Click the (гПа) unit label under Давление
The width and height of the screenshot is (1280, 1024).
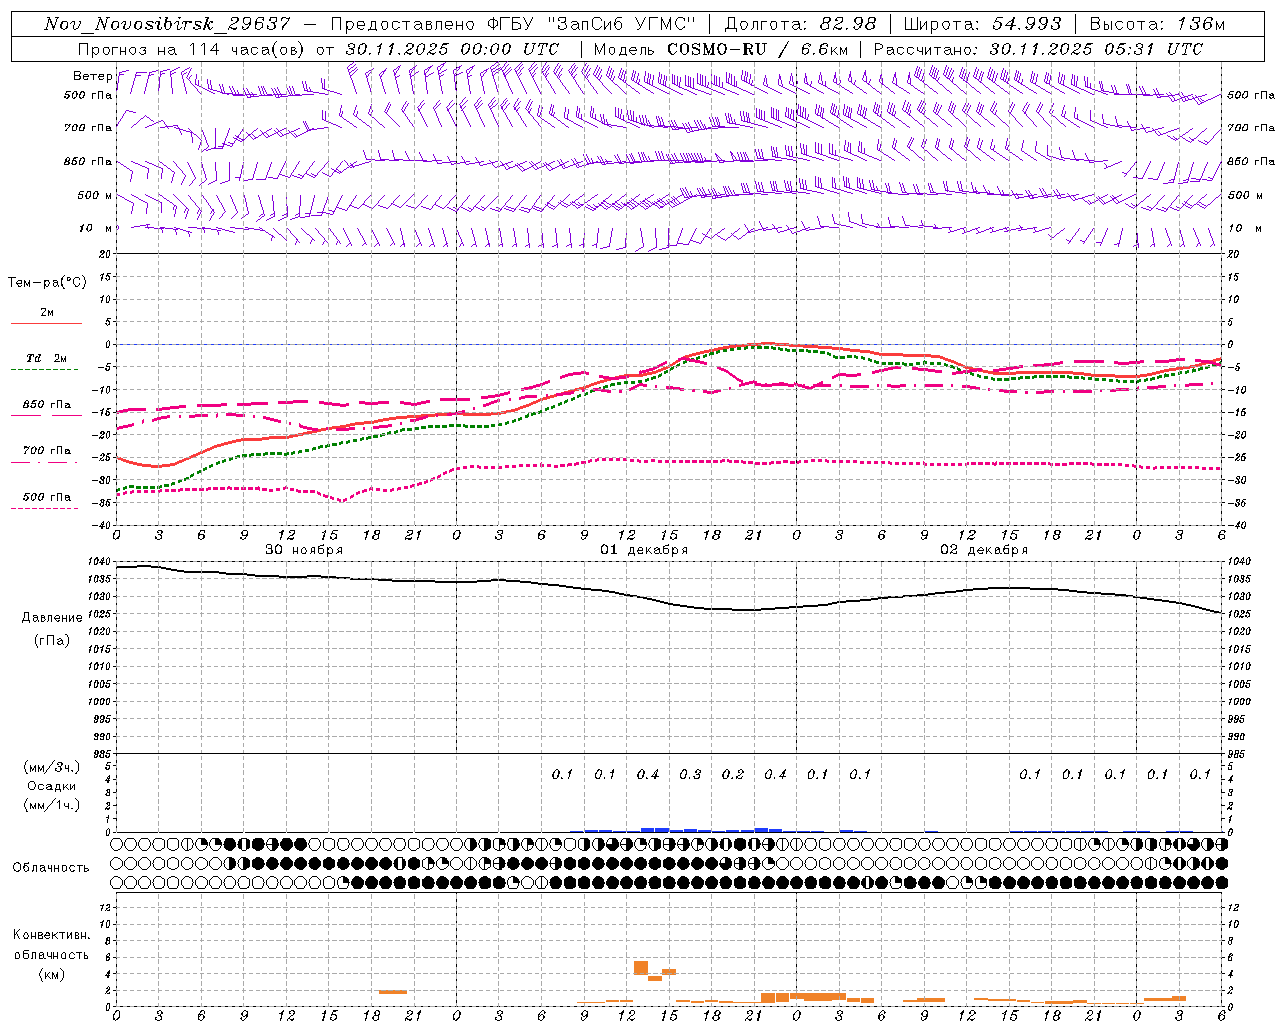pos(50,640)
